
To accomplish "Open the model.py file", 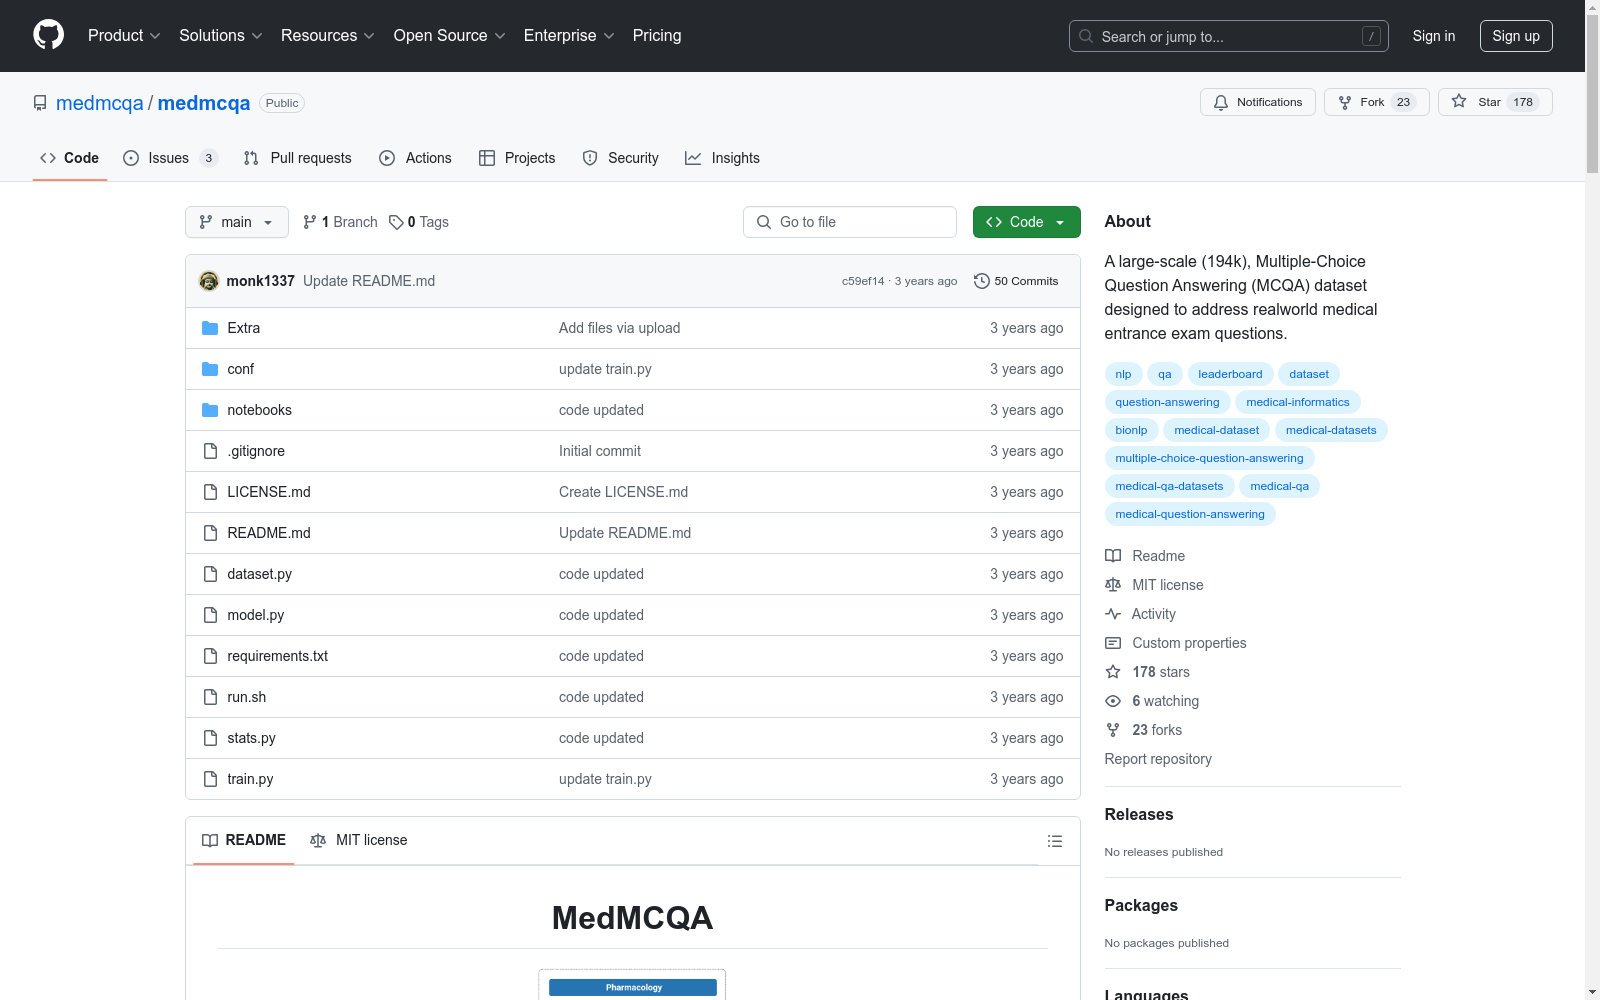I will [x=255, y=615].
